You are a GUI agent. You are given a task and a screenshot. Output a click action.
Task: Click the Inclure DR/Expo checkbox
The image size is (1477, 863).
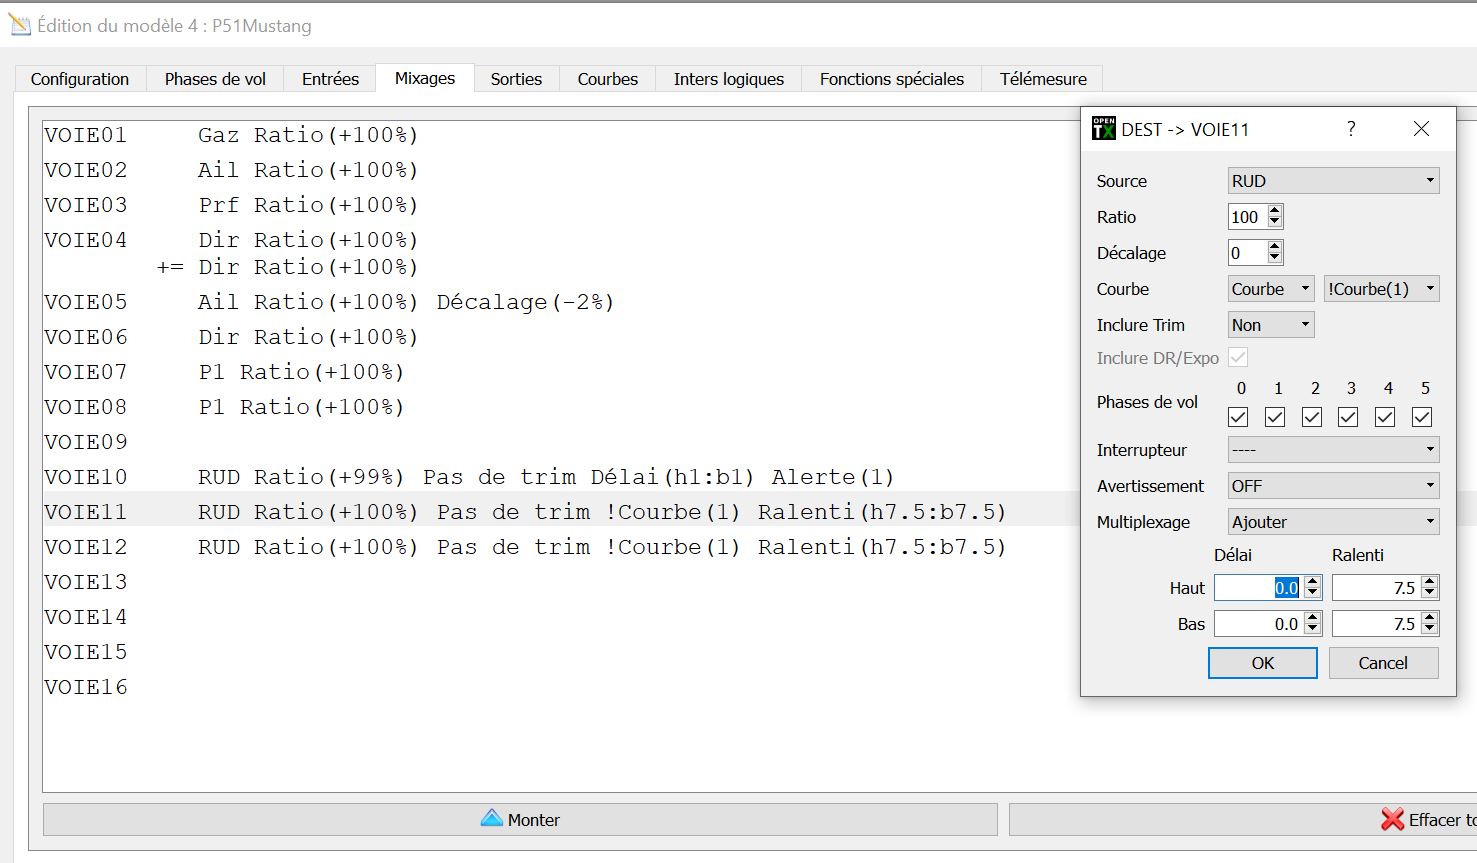[x=1238, y=357]
